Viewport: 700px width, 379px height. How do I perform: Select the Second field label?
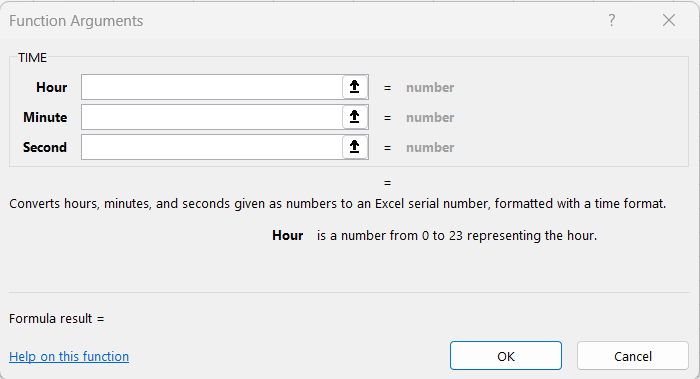45,147
